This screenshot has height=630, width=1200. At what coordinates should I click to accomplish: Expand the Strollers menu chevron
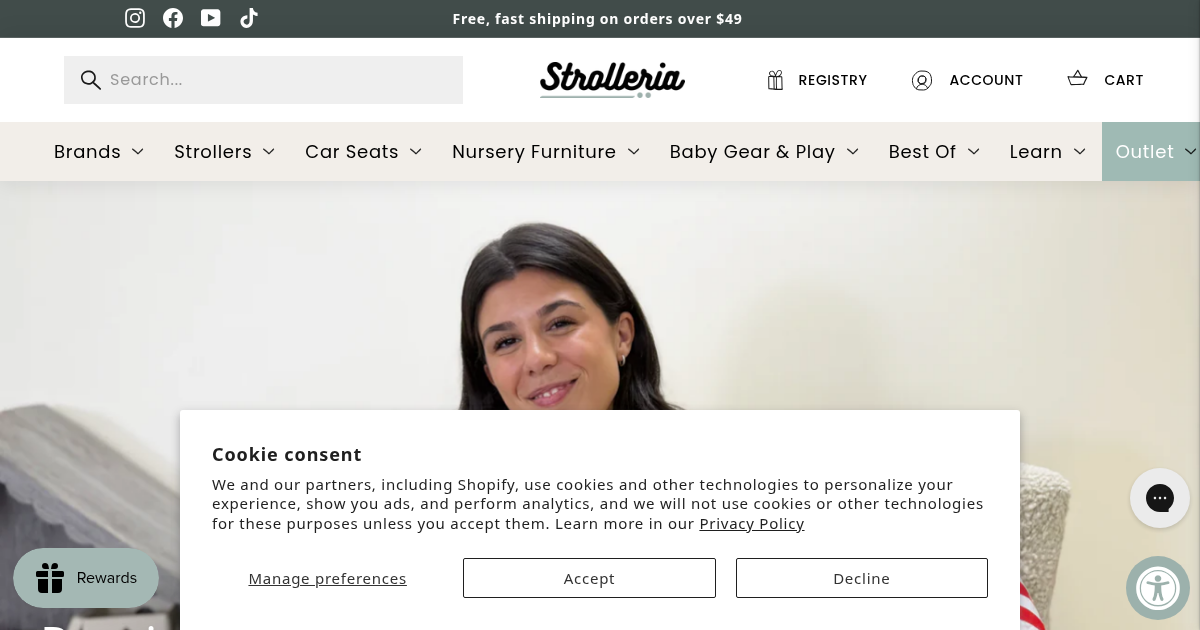[268, 152]
